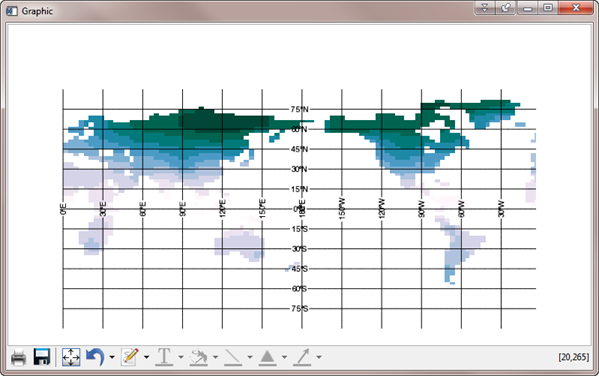Open the dropdown next to Arrow tool
Screen dimensions: 599x376
coord(319,357)
